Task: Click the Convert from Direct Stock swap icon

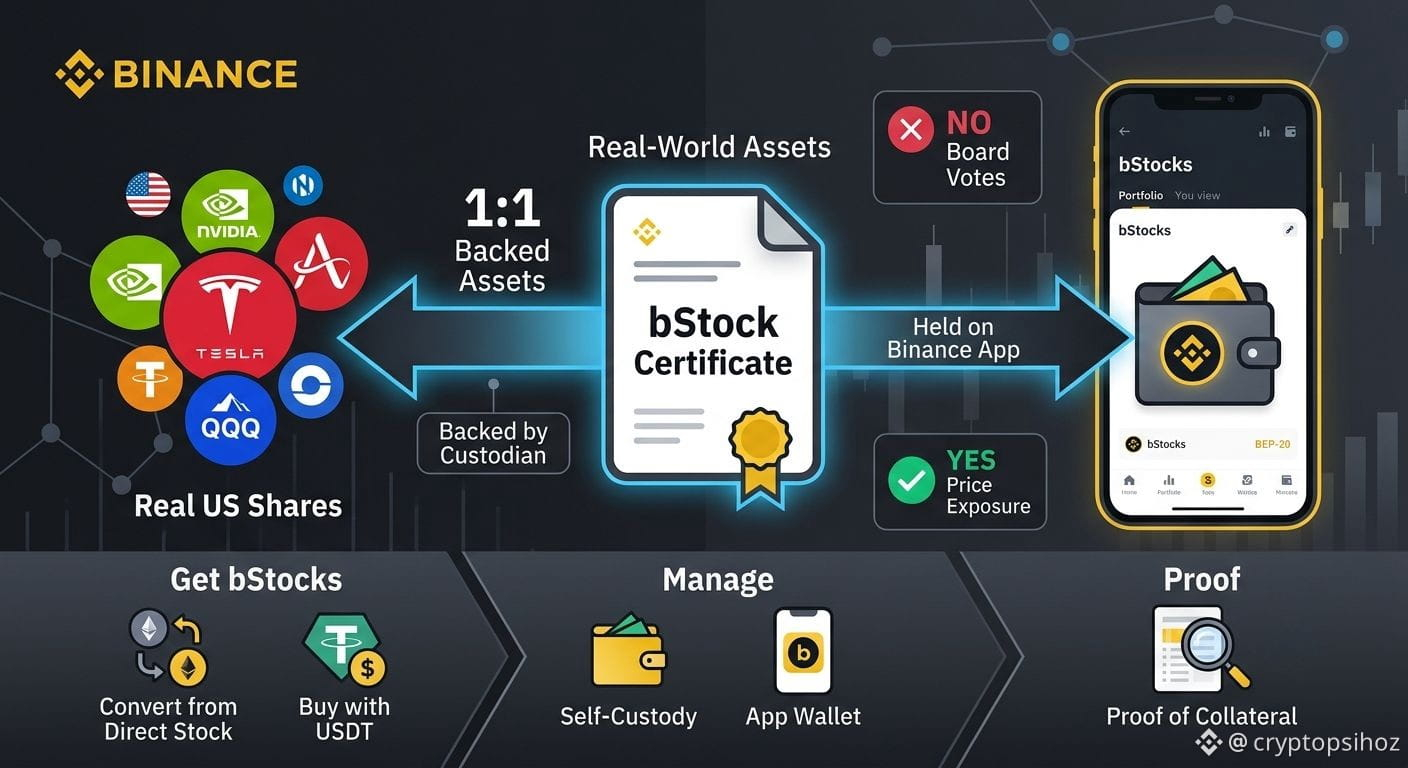Action: (x=168, y=647)
